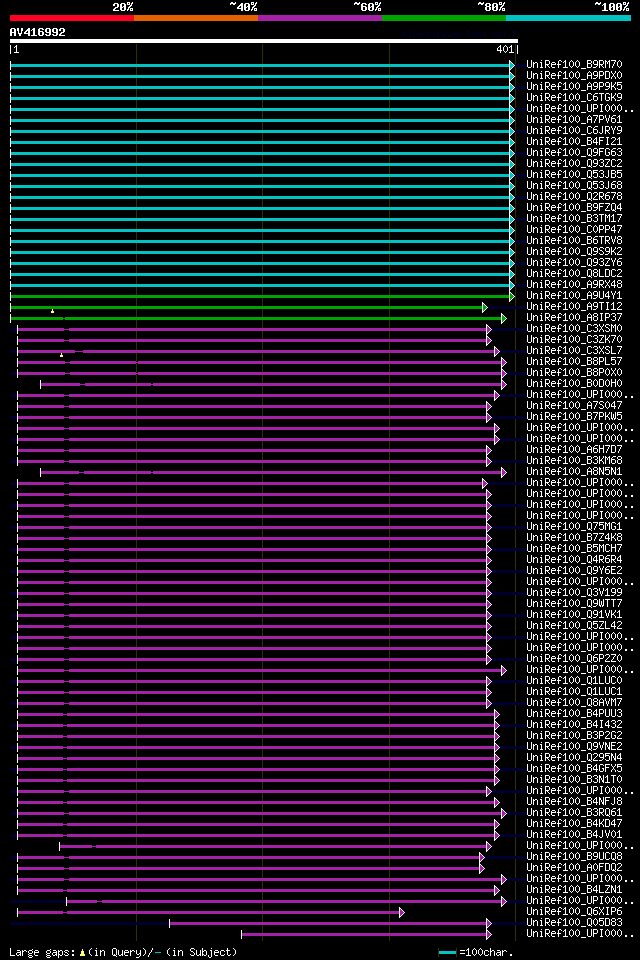Open hit UniRef100_B9RM70
Image resolution: width=640 pixels, height=960 pixels.
click(x=574, y=64)
